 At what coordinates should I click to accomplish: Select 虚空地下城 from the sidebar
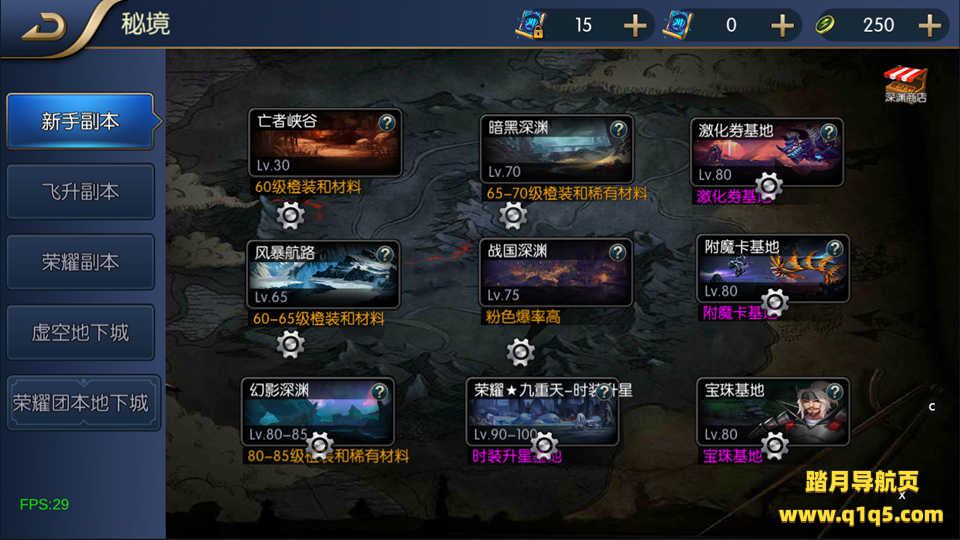pos(80,332)
